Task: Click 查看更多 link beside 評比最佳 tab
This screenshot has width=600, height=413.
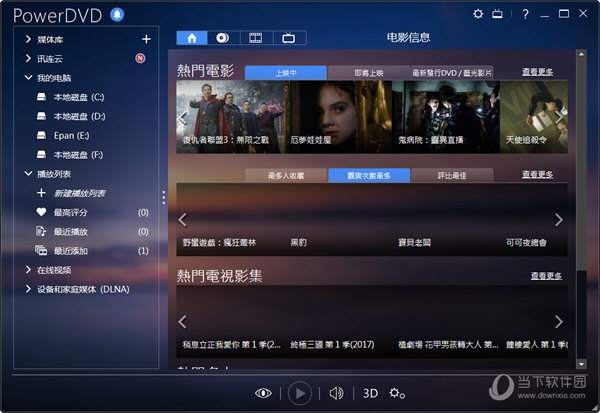Action: 537,175
